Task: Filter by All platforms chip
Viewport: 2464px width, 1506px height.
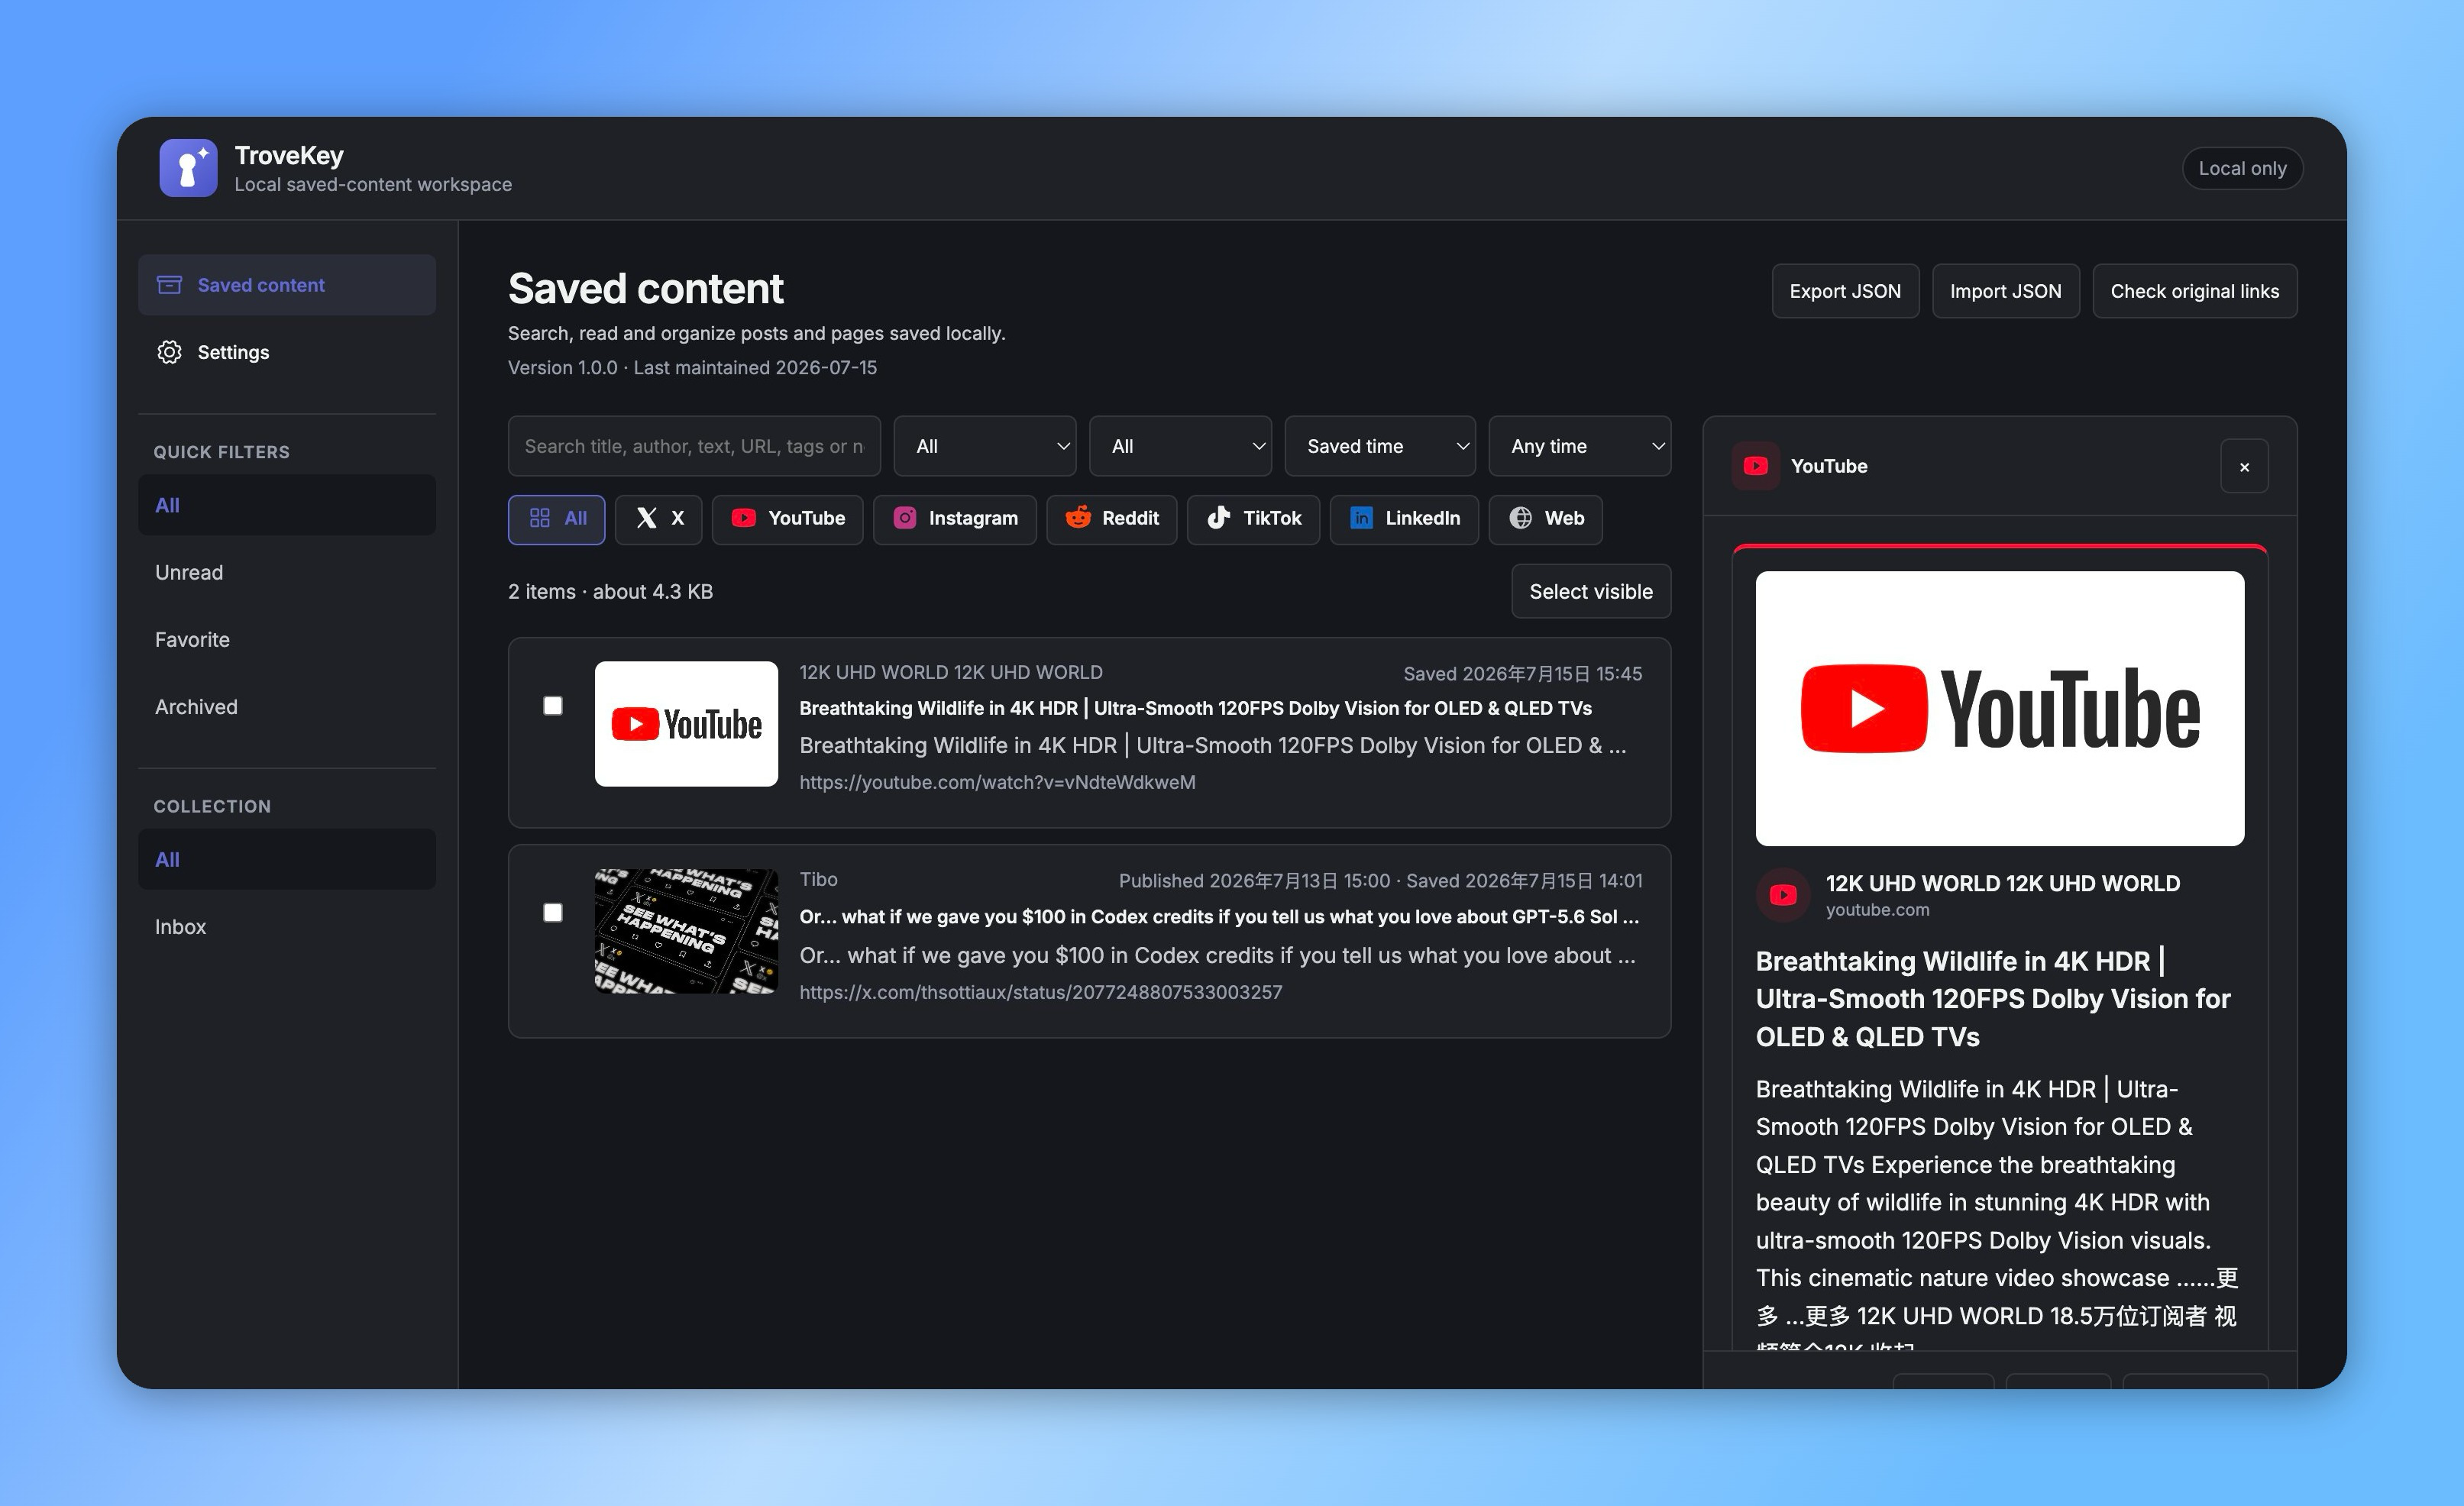Action: [x=557, y=519]
